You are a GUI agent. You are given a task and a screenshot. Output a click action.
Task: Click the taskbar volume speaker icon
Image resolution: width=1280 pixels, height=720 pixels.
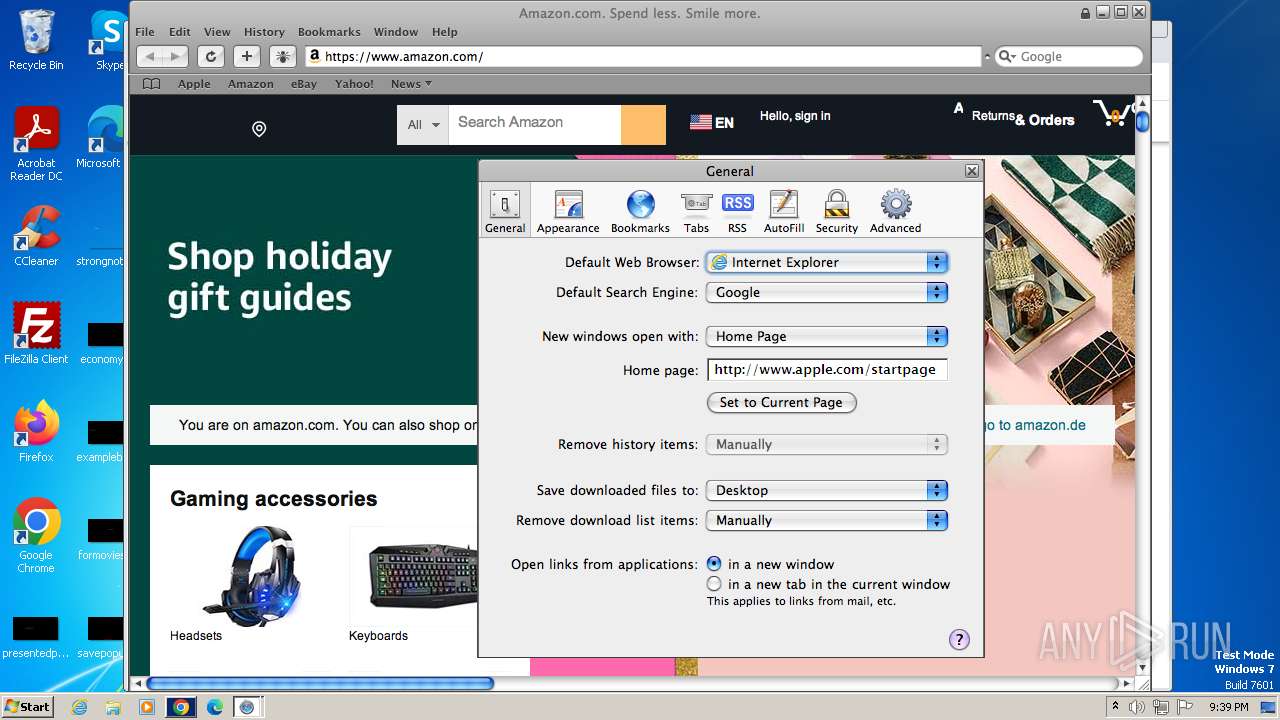coord(1137,707)
